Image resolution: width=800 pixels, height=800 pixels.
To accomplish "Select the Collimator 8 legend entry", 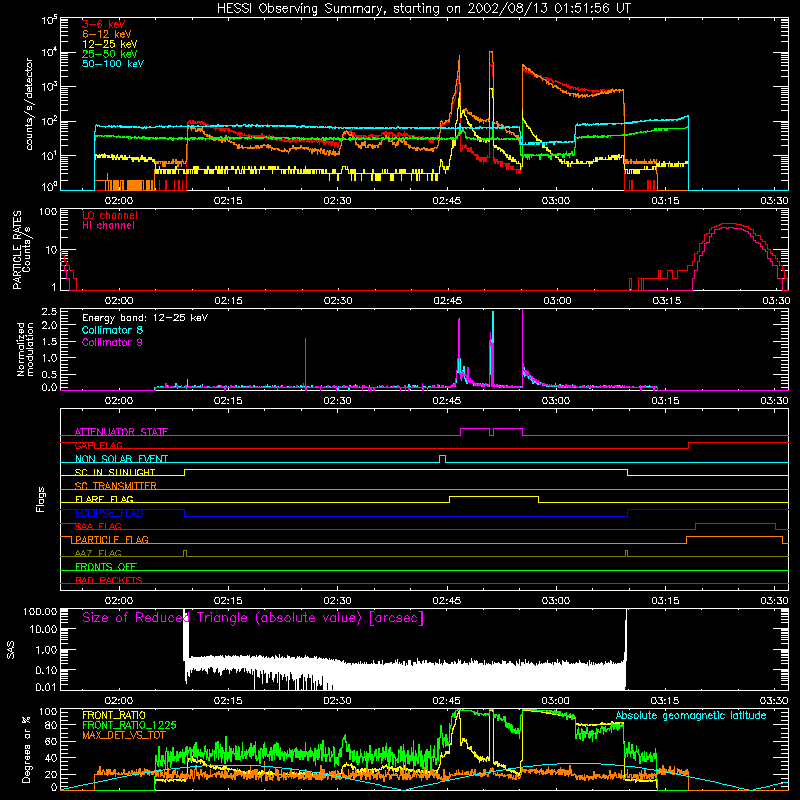I will pos(112,330).
